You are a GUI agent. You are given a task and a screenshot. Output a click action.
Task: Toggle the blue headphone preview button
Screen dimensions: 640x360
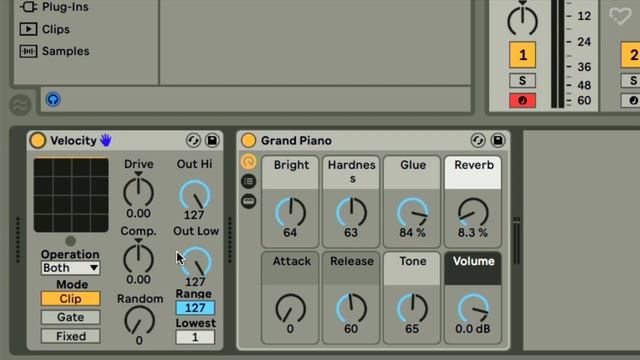tap(53, 99)
